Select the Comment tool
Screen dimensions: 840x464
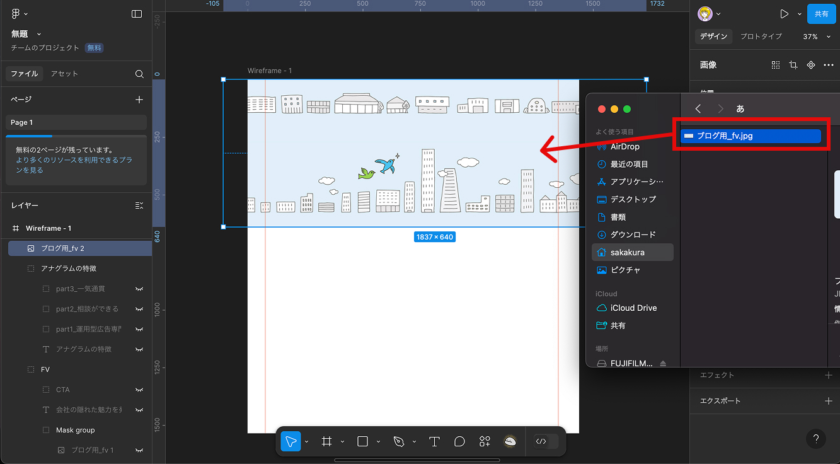(x=459, y=441)
